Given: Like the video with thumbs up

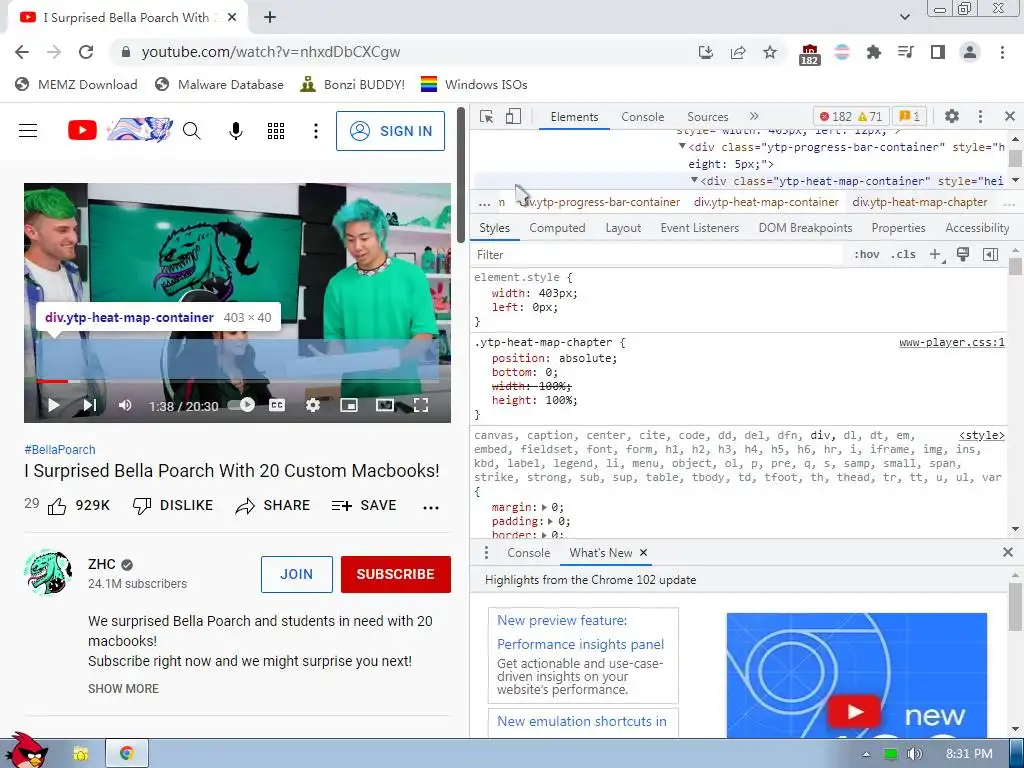Looking at the screenshot, I should pos(57,505).
